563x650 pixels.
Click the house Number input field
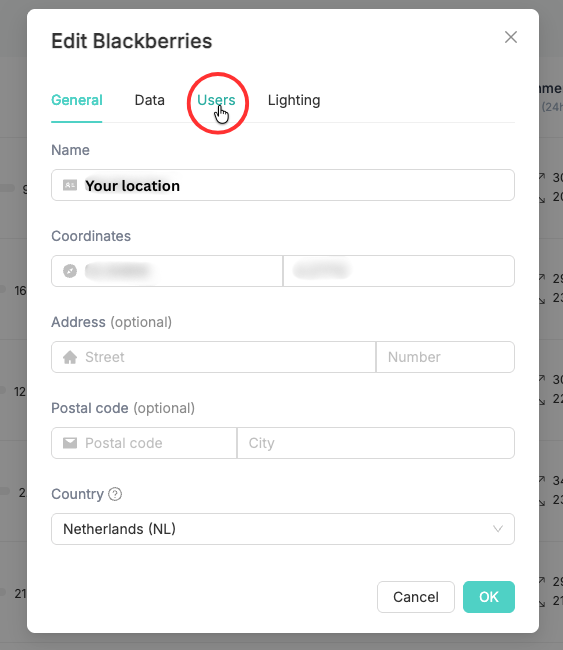pyautogui.click(x=445, y=357)
